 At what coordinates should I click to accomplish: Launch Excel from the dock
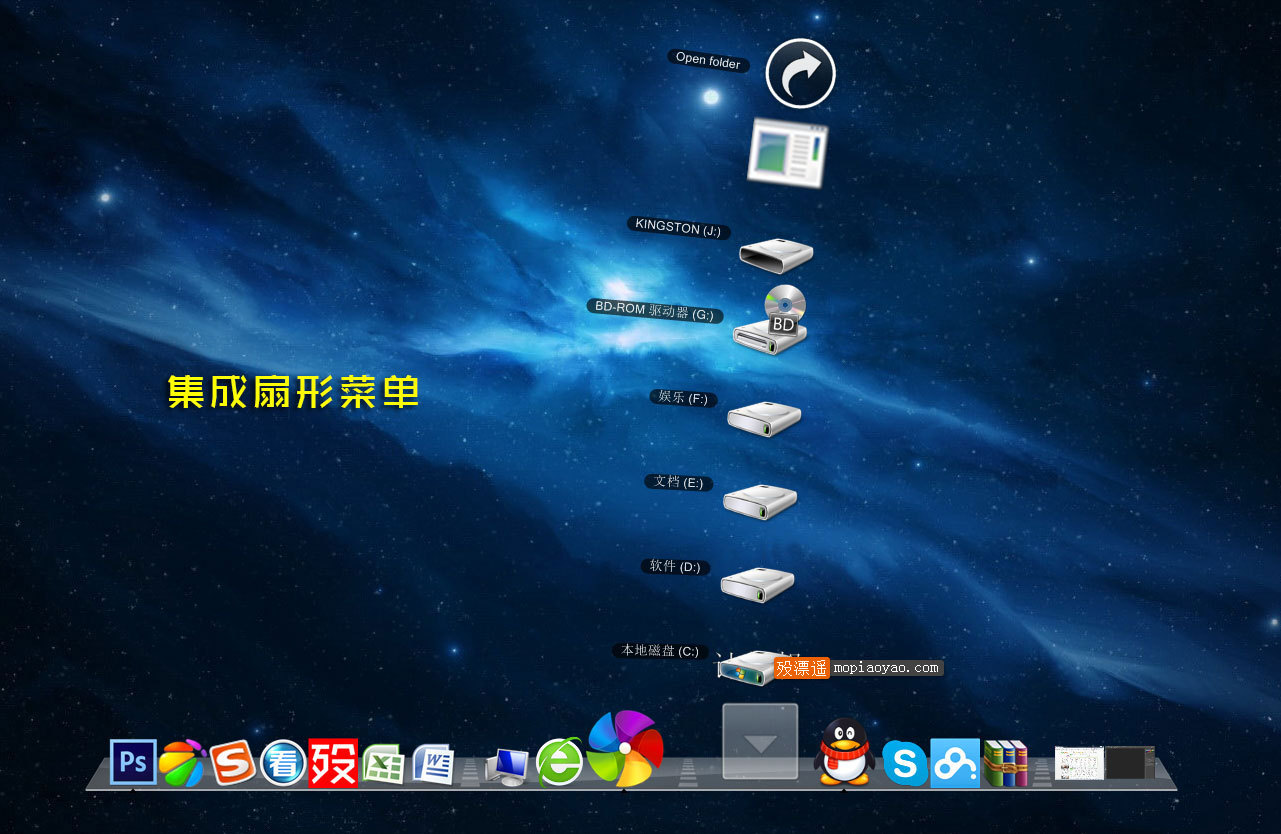(x=383, y=765)
